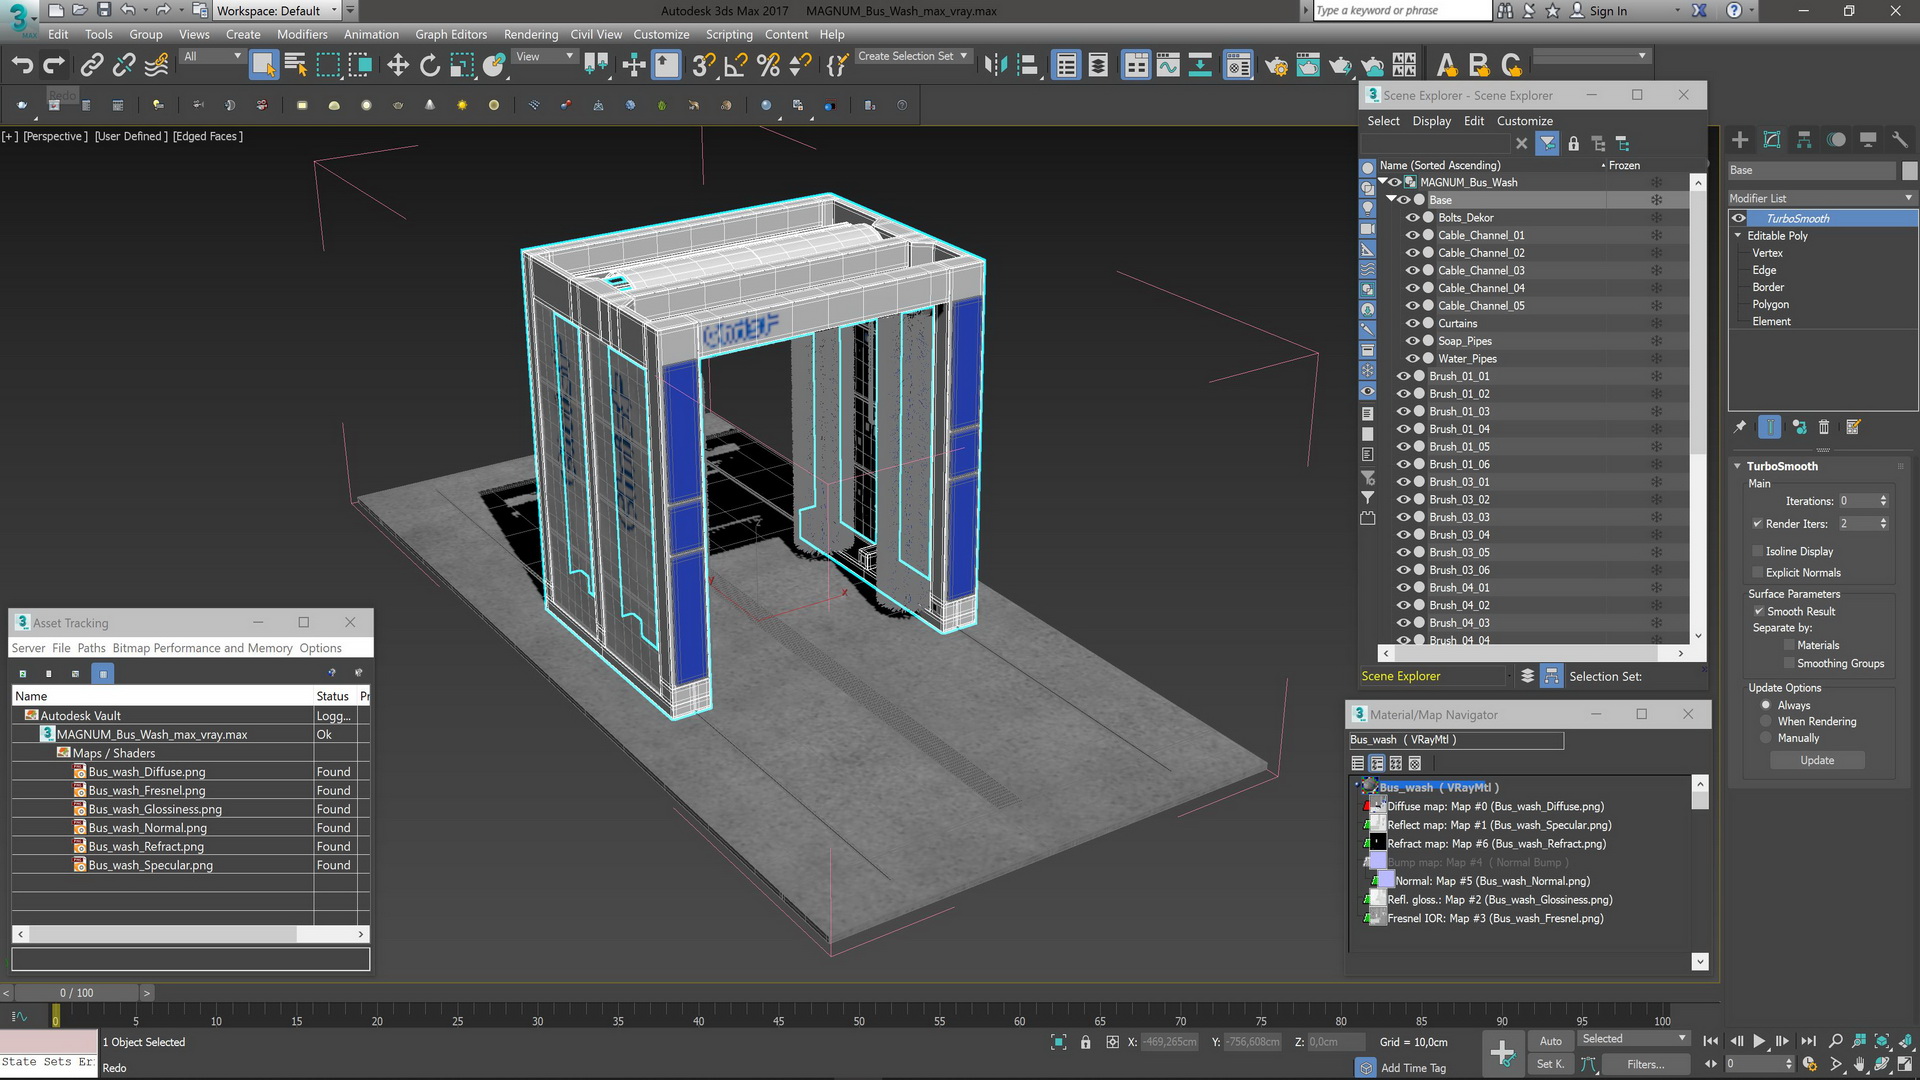
Task: Open the Motion command panel tab
Action: 1836,140
